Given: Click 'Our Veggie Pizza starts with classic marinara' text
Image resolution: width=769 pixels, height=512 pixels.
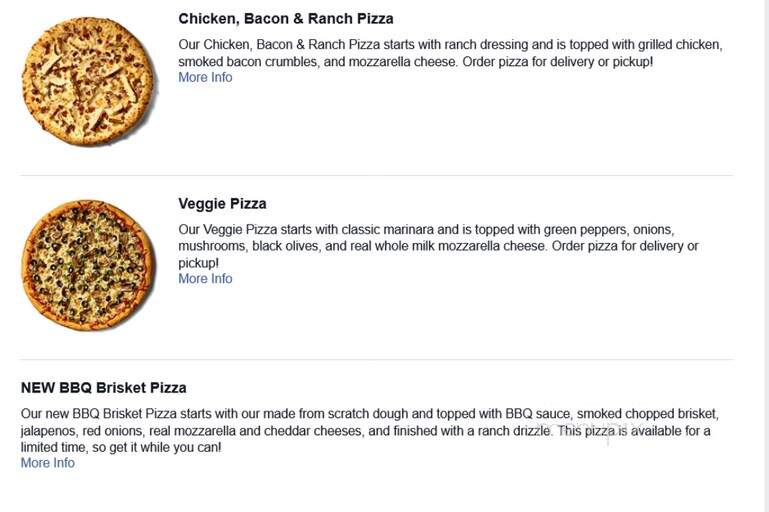Looking at the screenshot, I should point(306,230).
